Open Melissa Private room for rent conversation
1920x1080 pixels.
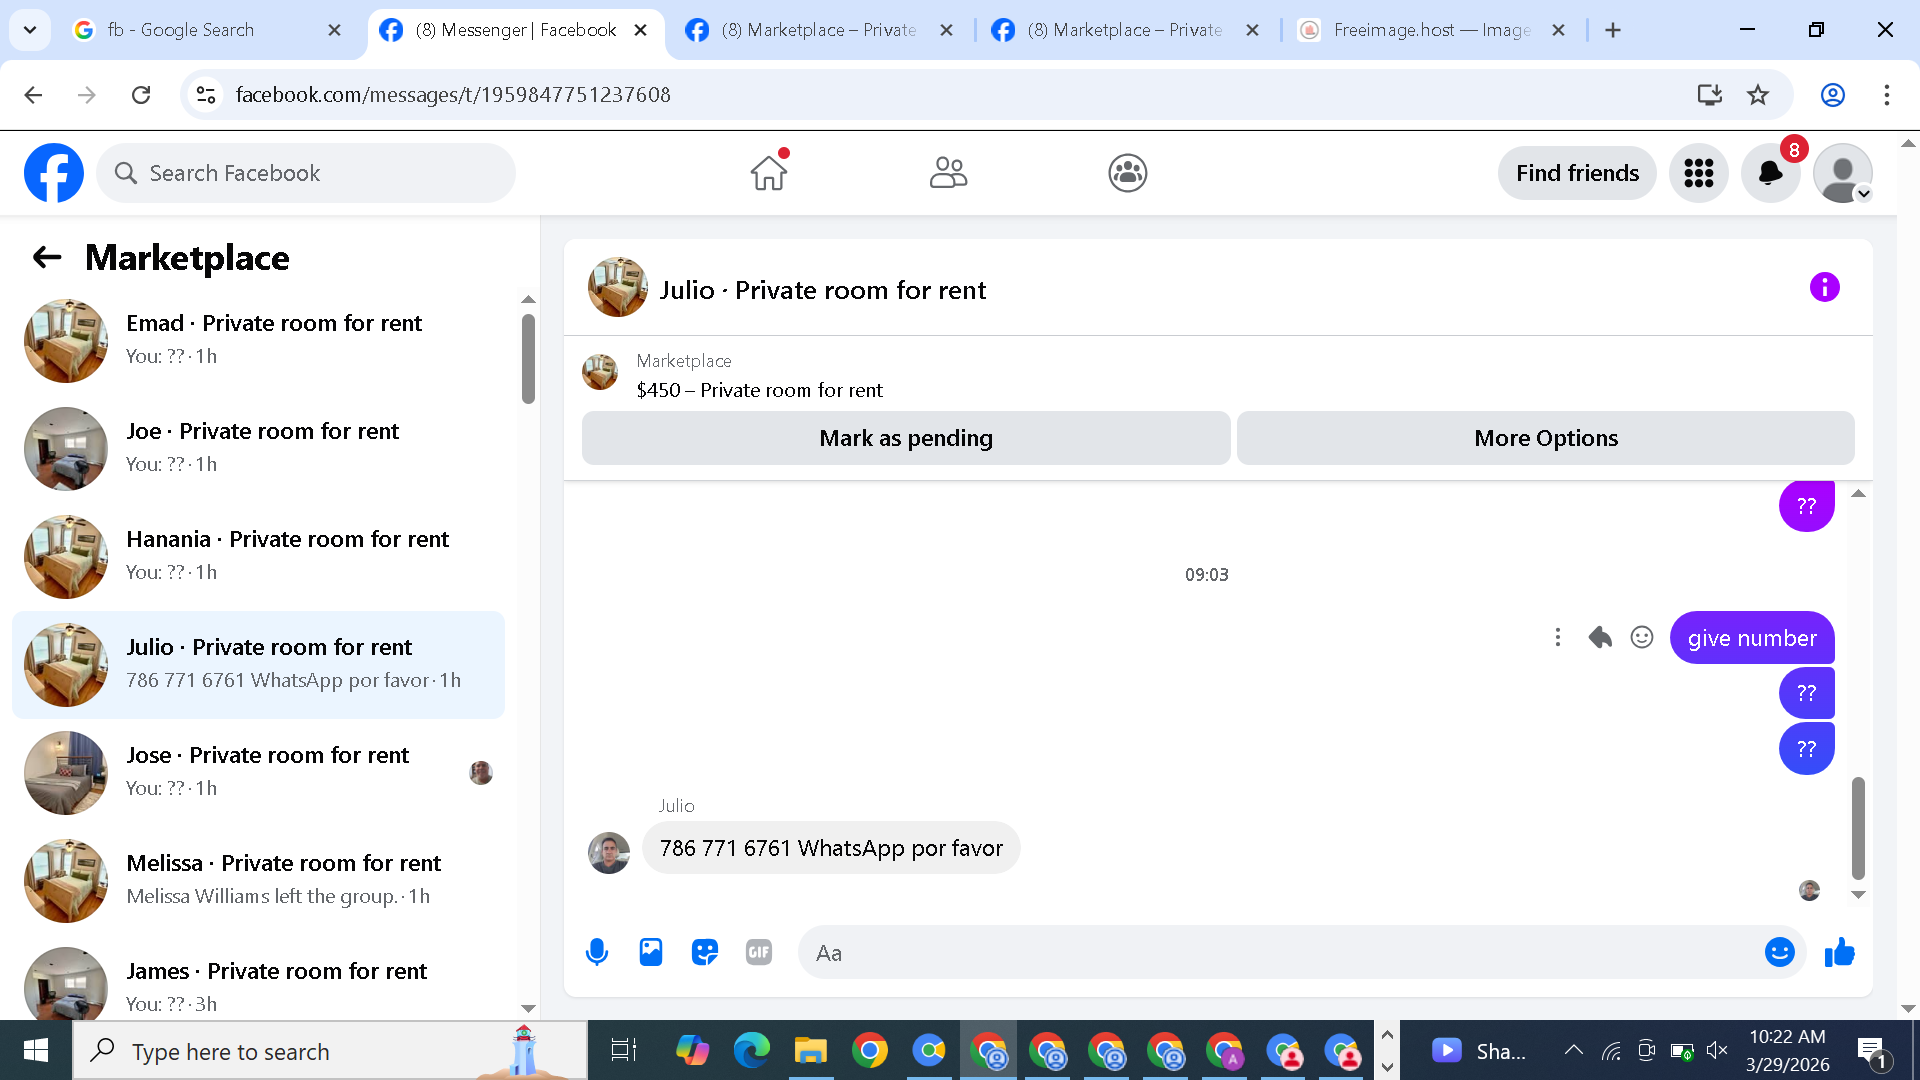258,880
